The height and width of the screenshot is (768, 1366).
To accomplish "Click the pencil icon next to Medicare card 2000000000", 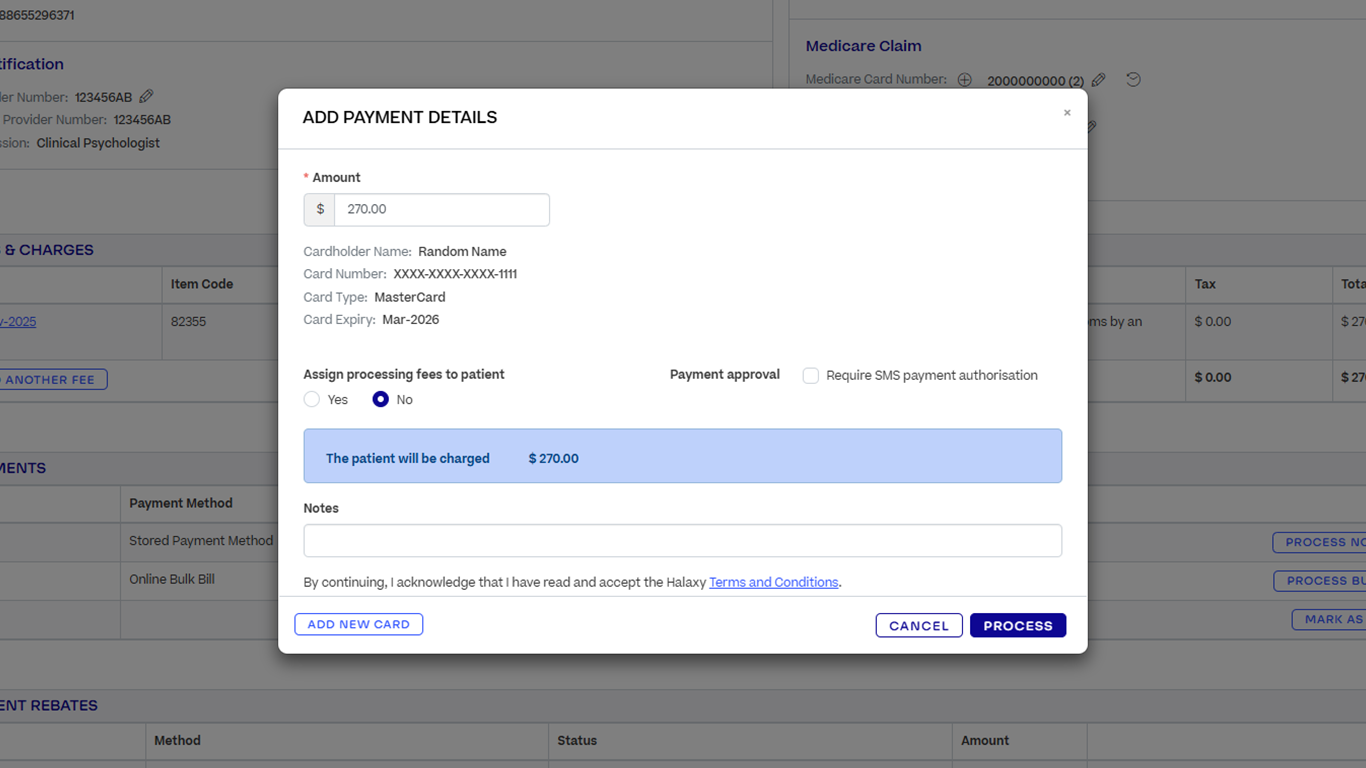I will click(1099, 80).
